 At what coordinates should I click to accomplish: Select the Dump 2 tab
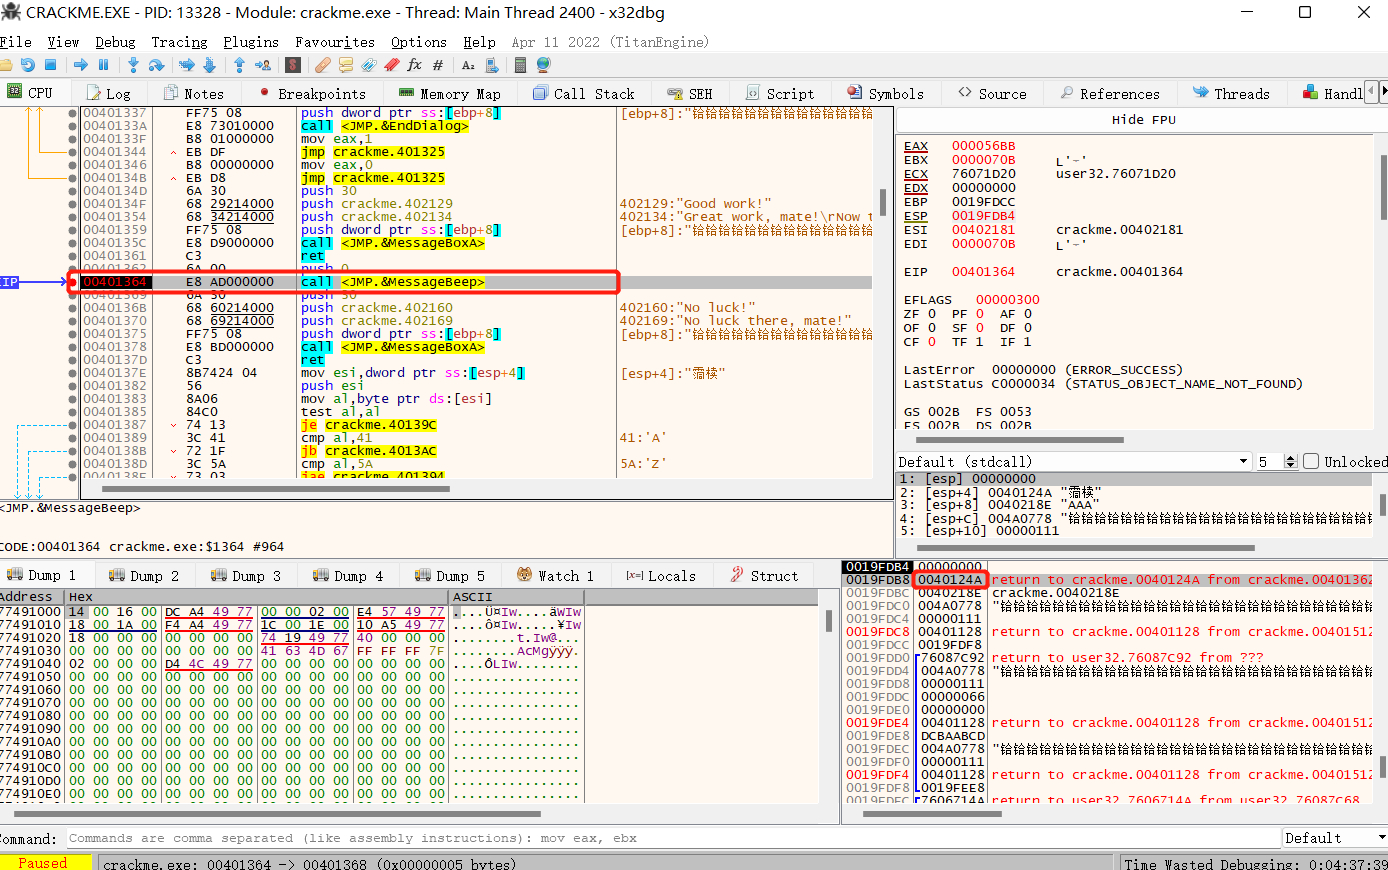(x=144, y=575)
